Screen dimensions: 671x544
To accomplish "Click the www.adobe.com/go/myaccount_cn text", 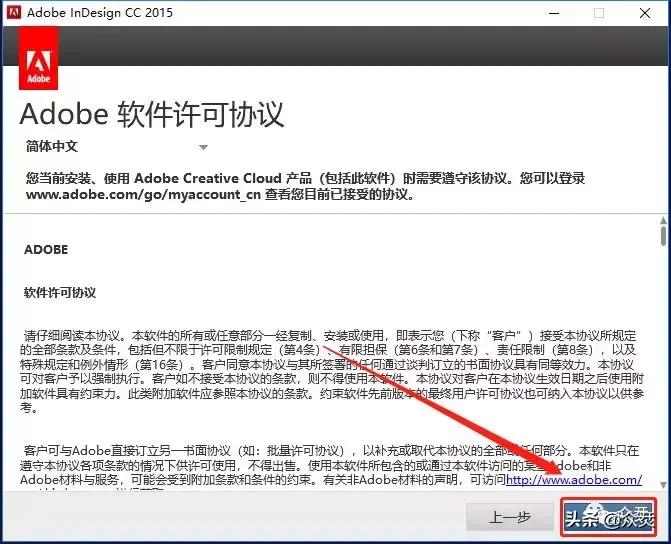I will click(x=143, y=194).
